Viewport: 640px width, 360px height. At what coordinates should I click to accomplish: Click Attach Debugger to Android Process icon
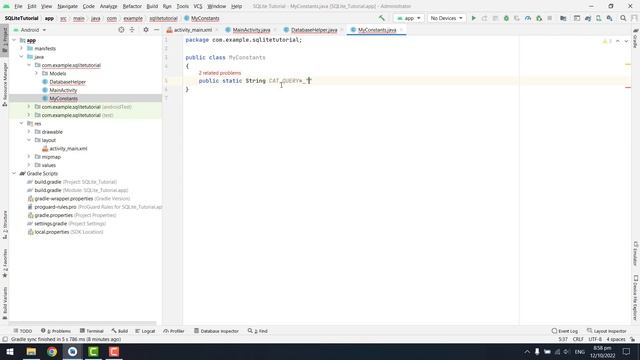tap(539, 18)
